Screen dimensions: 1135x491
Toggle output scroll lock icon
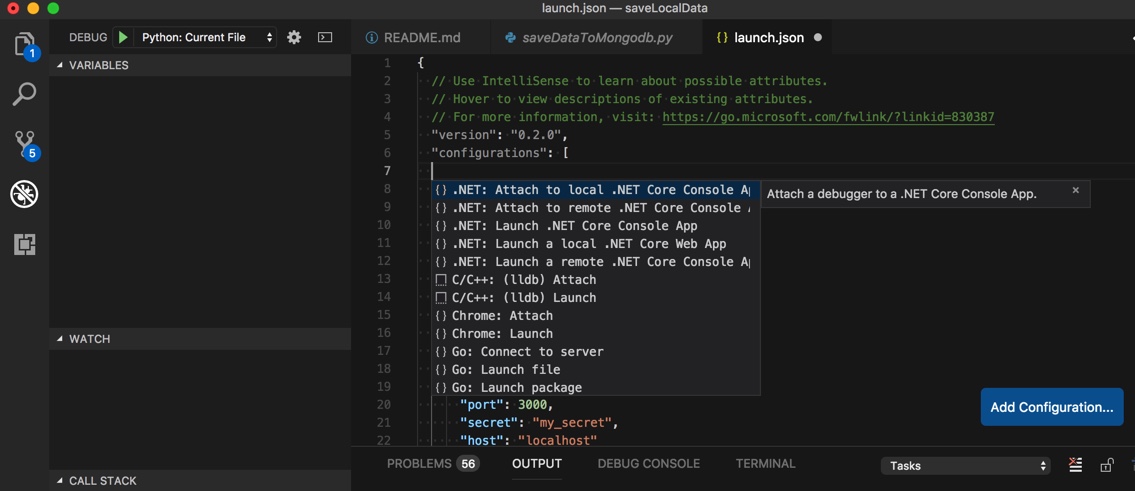tap(1106, 465)
